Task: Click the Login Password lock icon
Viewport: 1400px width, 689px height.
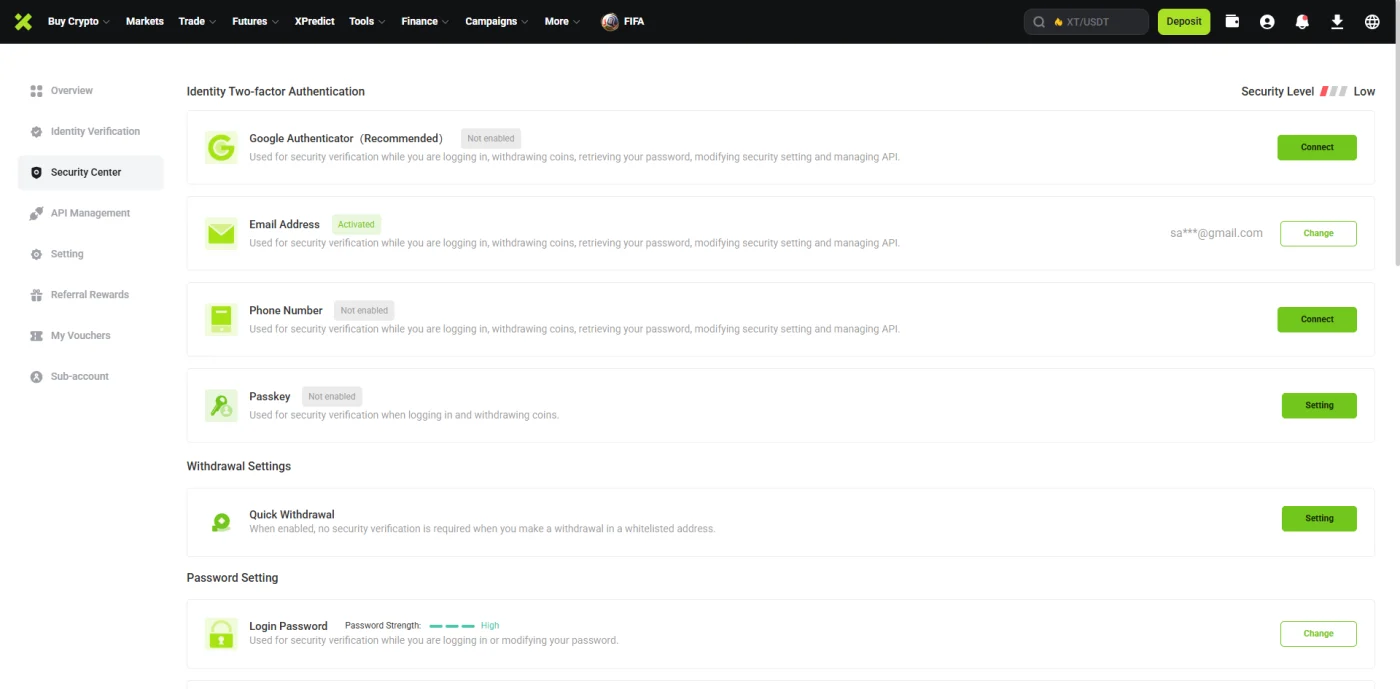Action: pos(221,634)
